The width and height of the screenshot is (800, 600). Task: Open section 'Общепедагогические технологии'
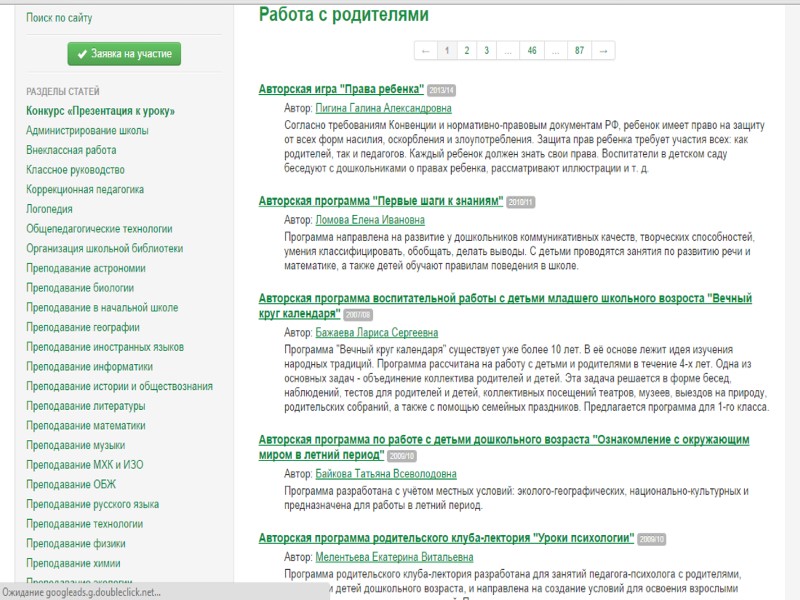coord(99,229)
